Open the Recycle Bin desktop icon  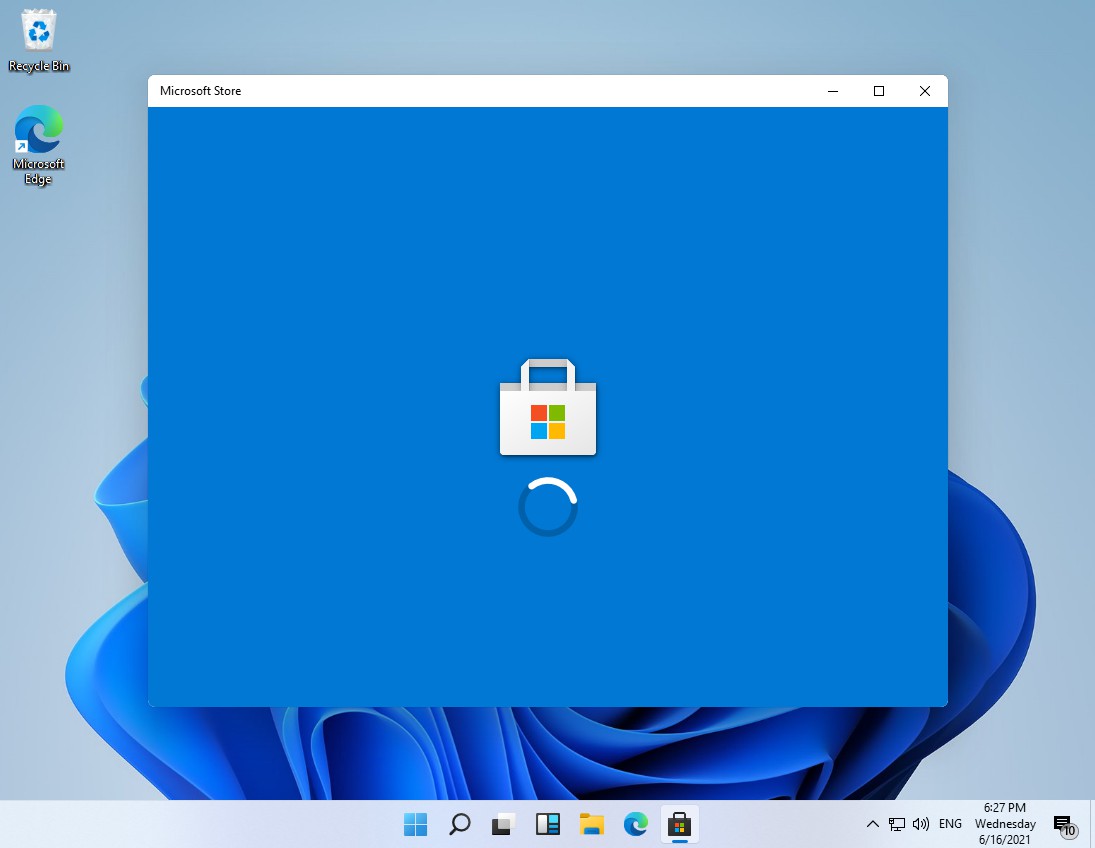click(39, 41)
